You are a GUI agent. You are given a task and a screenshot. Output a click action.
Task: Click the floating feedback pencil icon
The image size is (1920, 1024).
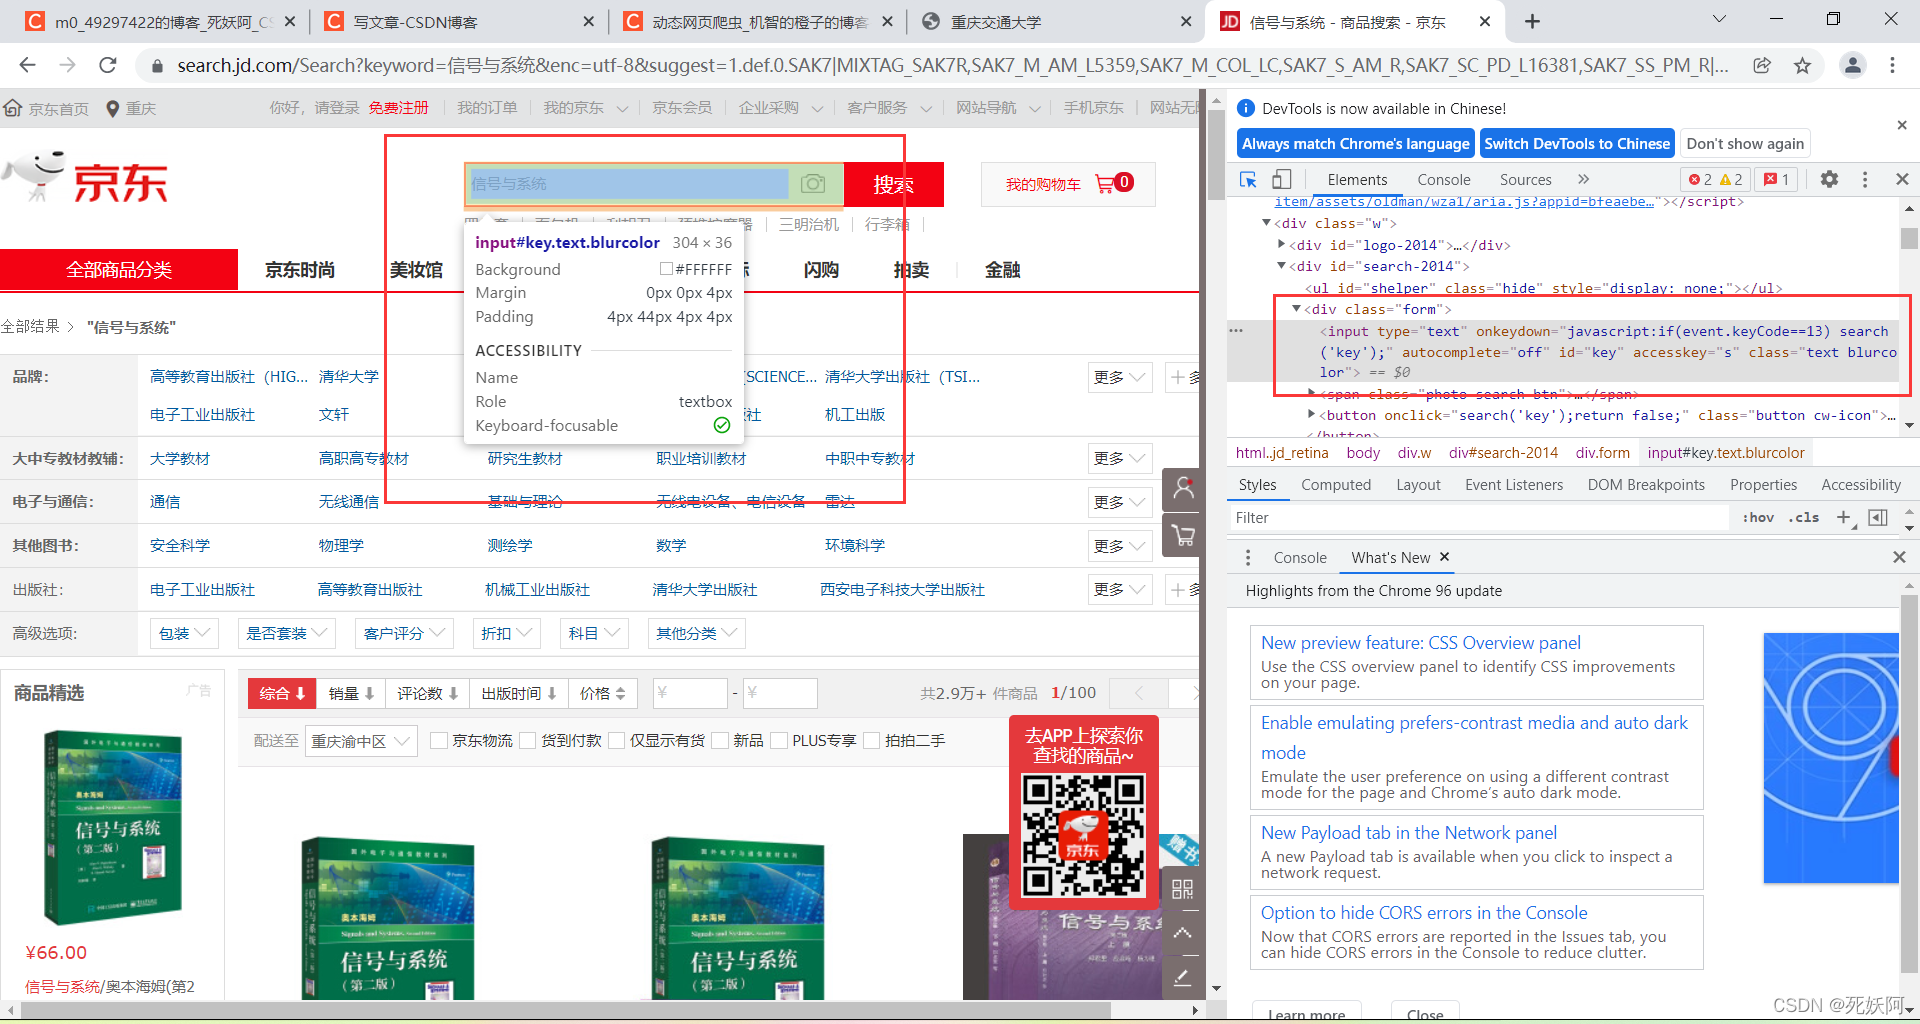pos(1182,977)
